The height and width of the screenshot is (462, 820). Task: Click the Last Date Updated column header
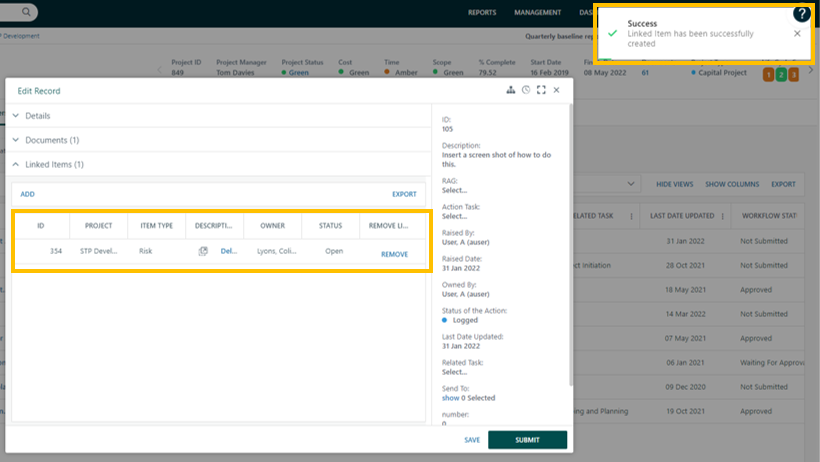[682, 216]
